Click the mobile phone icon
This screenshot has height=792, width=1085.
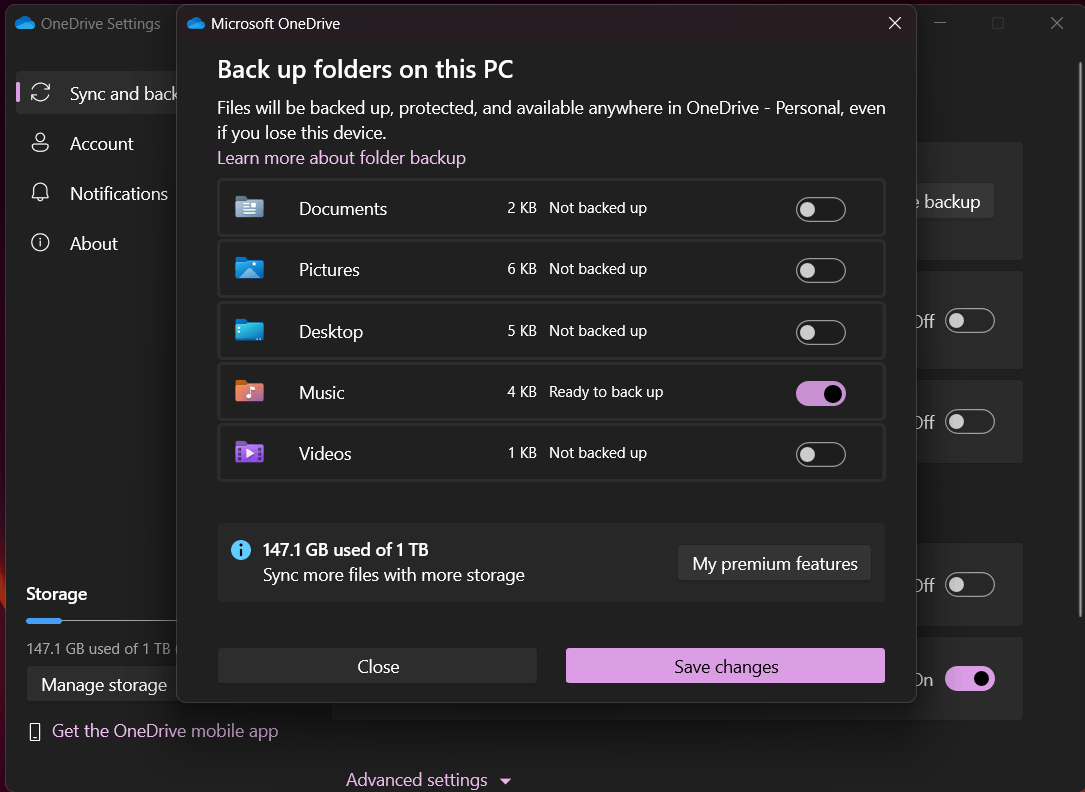[35, 732]
